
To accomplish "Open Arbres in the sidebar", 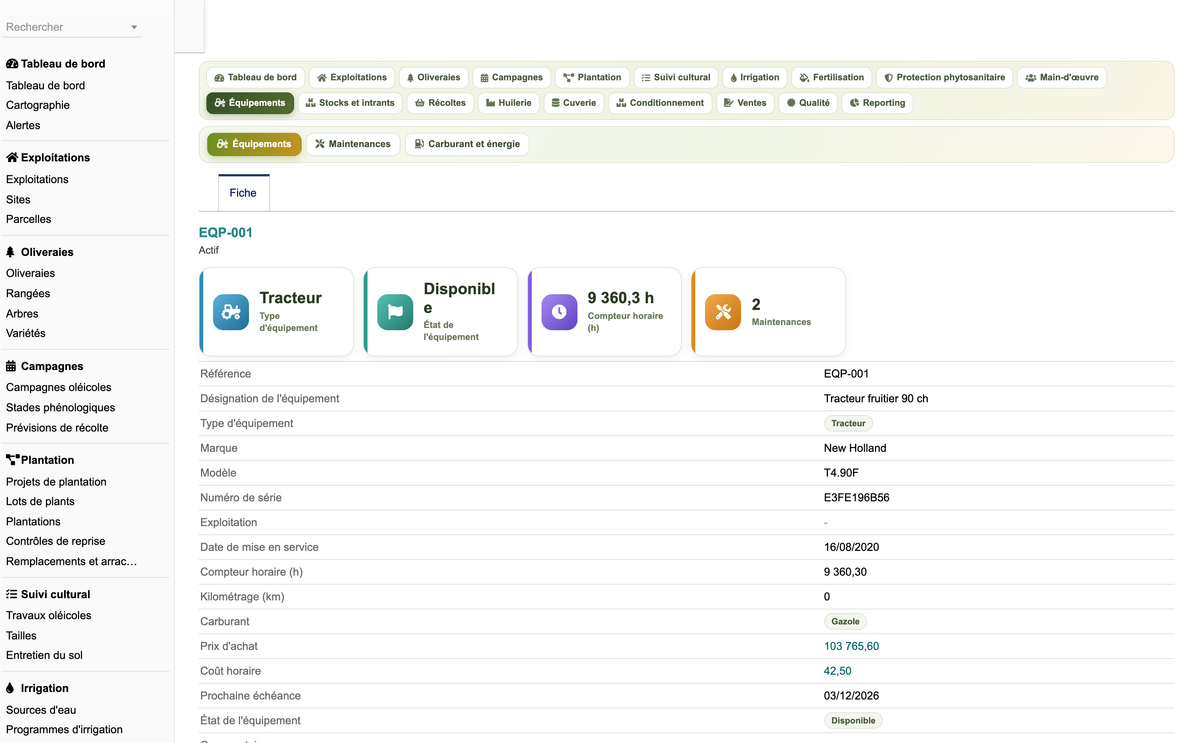I will [22, 313].
